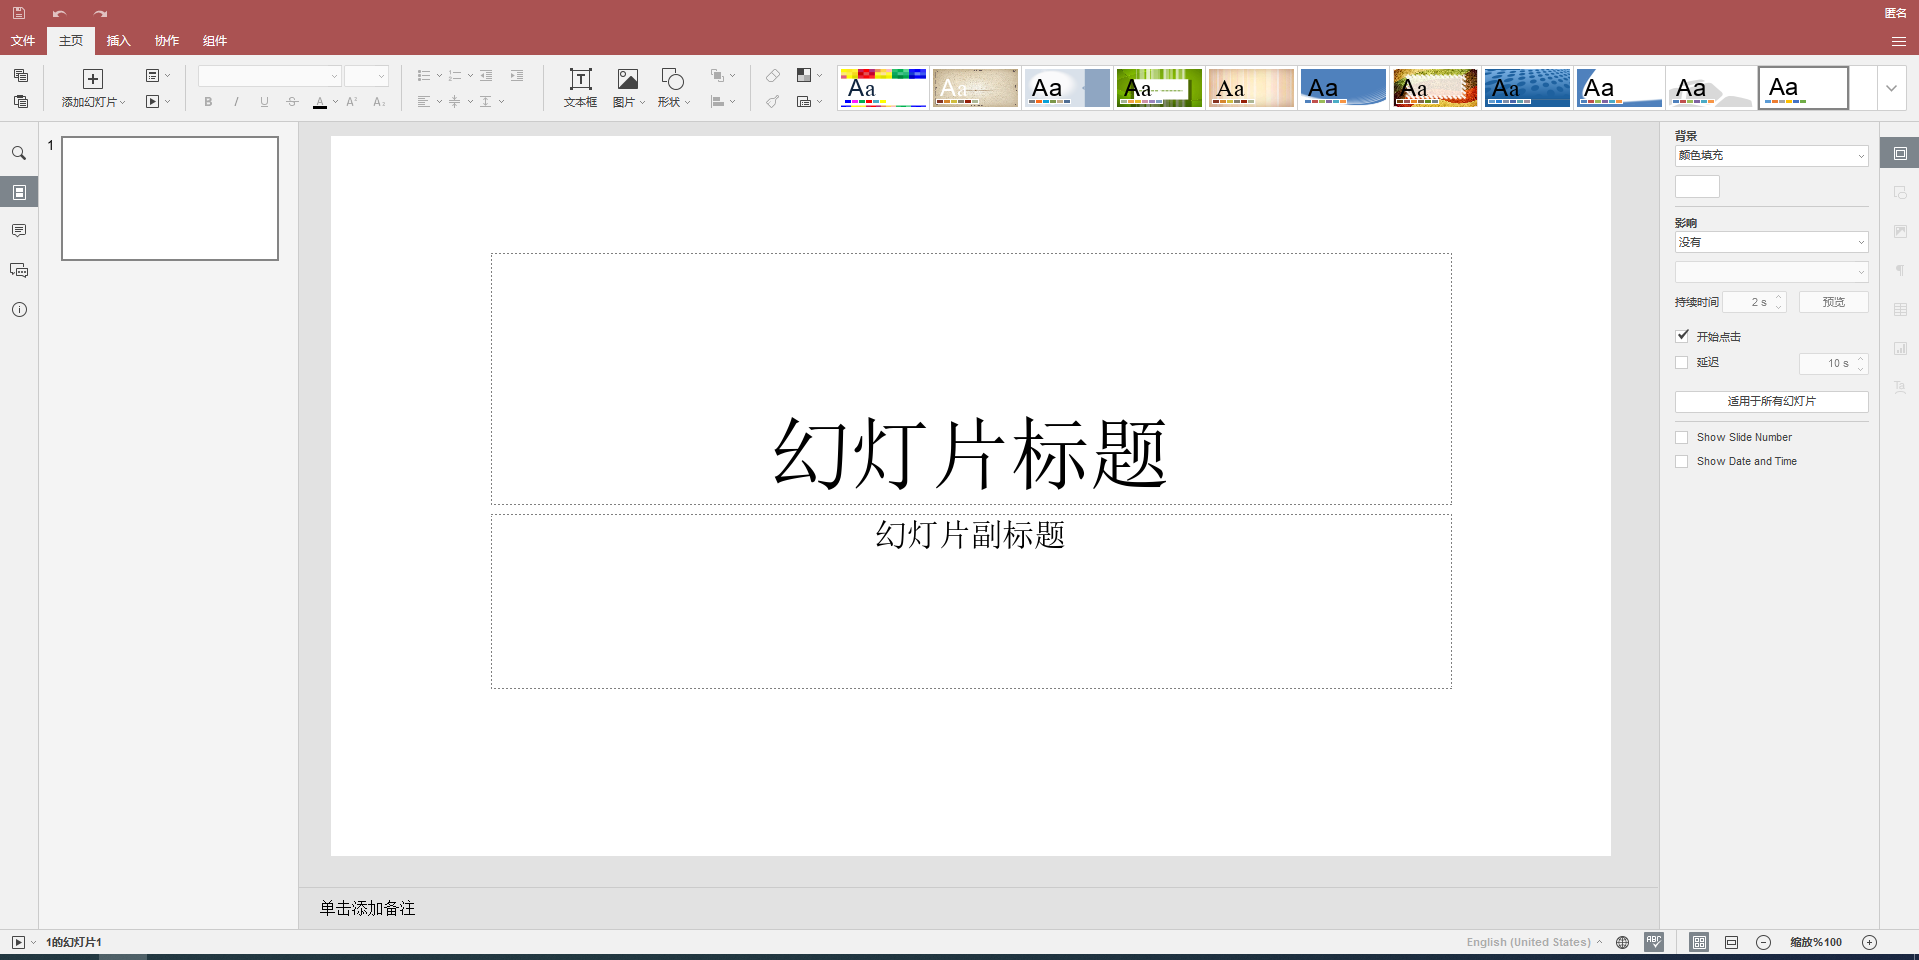Open the 文件 menu tab
The height and width of the screenshot is (960, 1919).
tap(23, 41)
